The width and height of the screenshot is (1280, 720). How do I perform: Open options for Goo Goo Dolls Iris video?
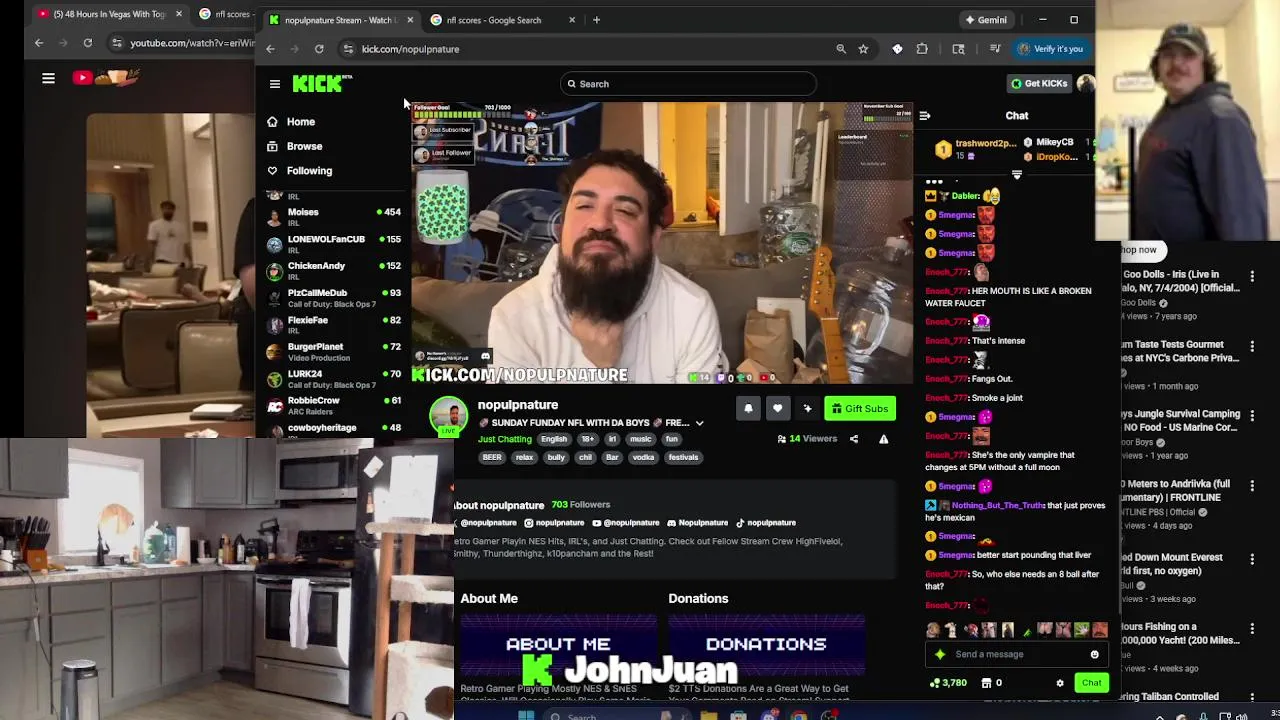point(1252,276)
